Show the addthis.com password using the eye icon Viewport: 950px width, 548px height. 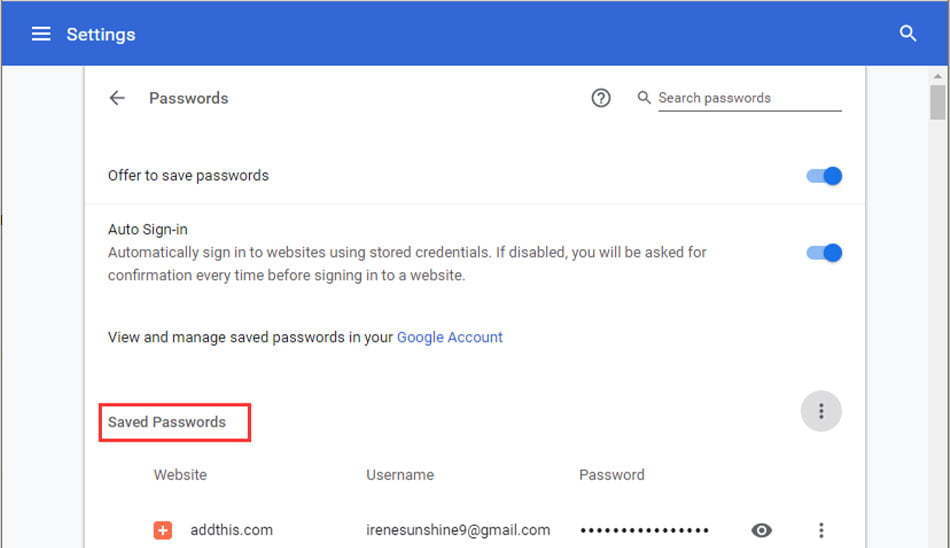click(x=762, y=530)
